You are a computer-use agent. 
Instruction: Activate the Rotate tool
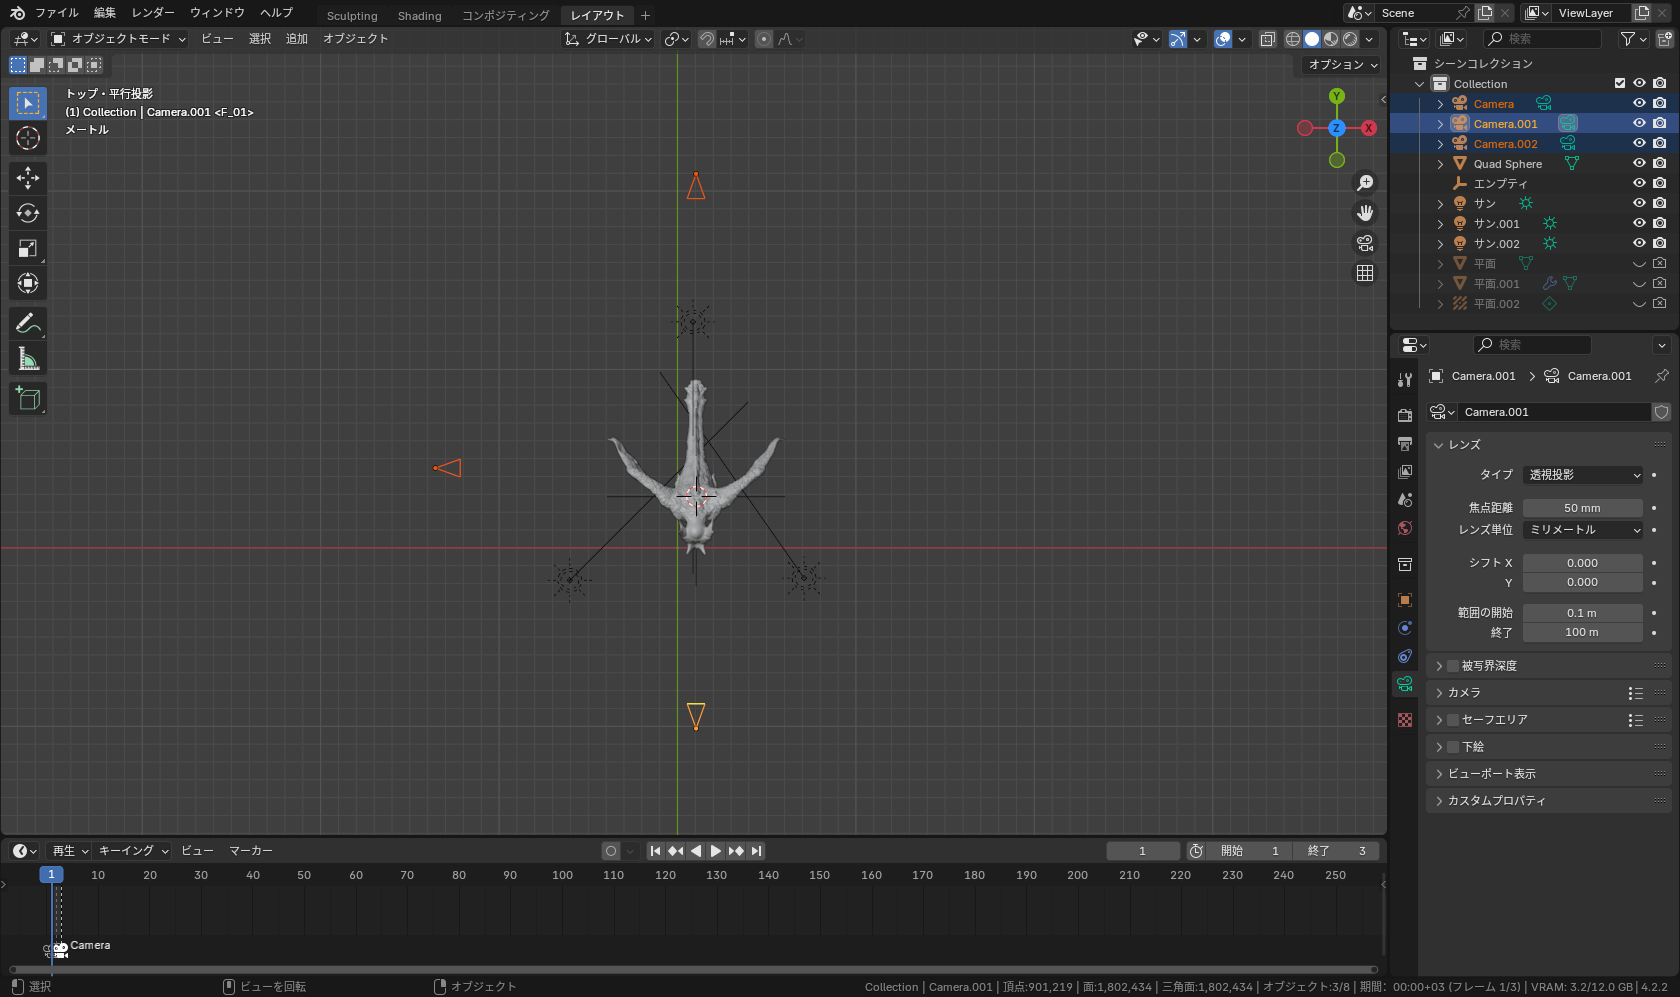[28, 213]
